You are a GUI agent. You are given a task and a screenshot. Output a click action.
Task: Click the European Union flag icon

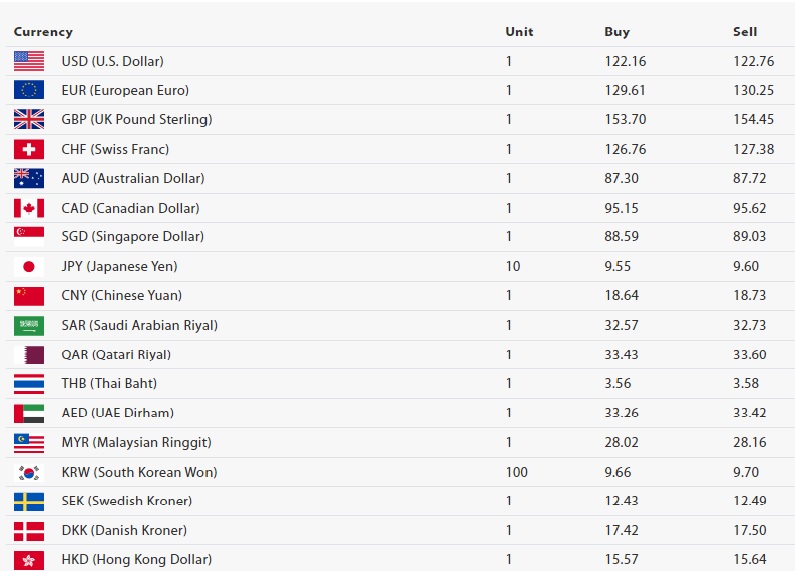pos(29,90)
